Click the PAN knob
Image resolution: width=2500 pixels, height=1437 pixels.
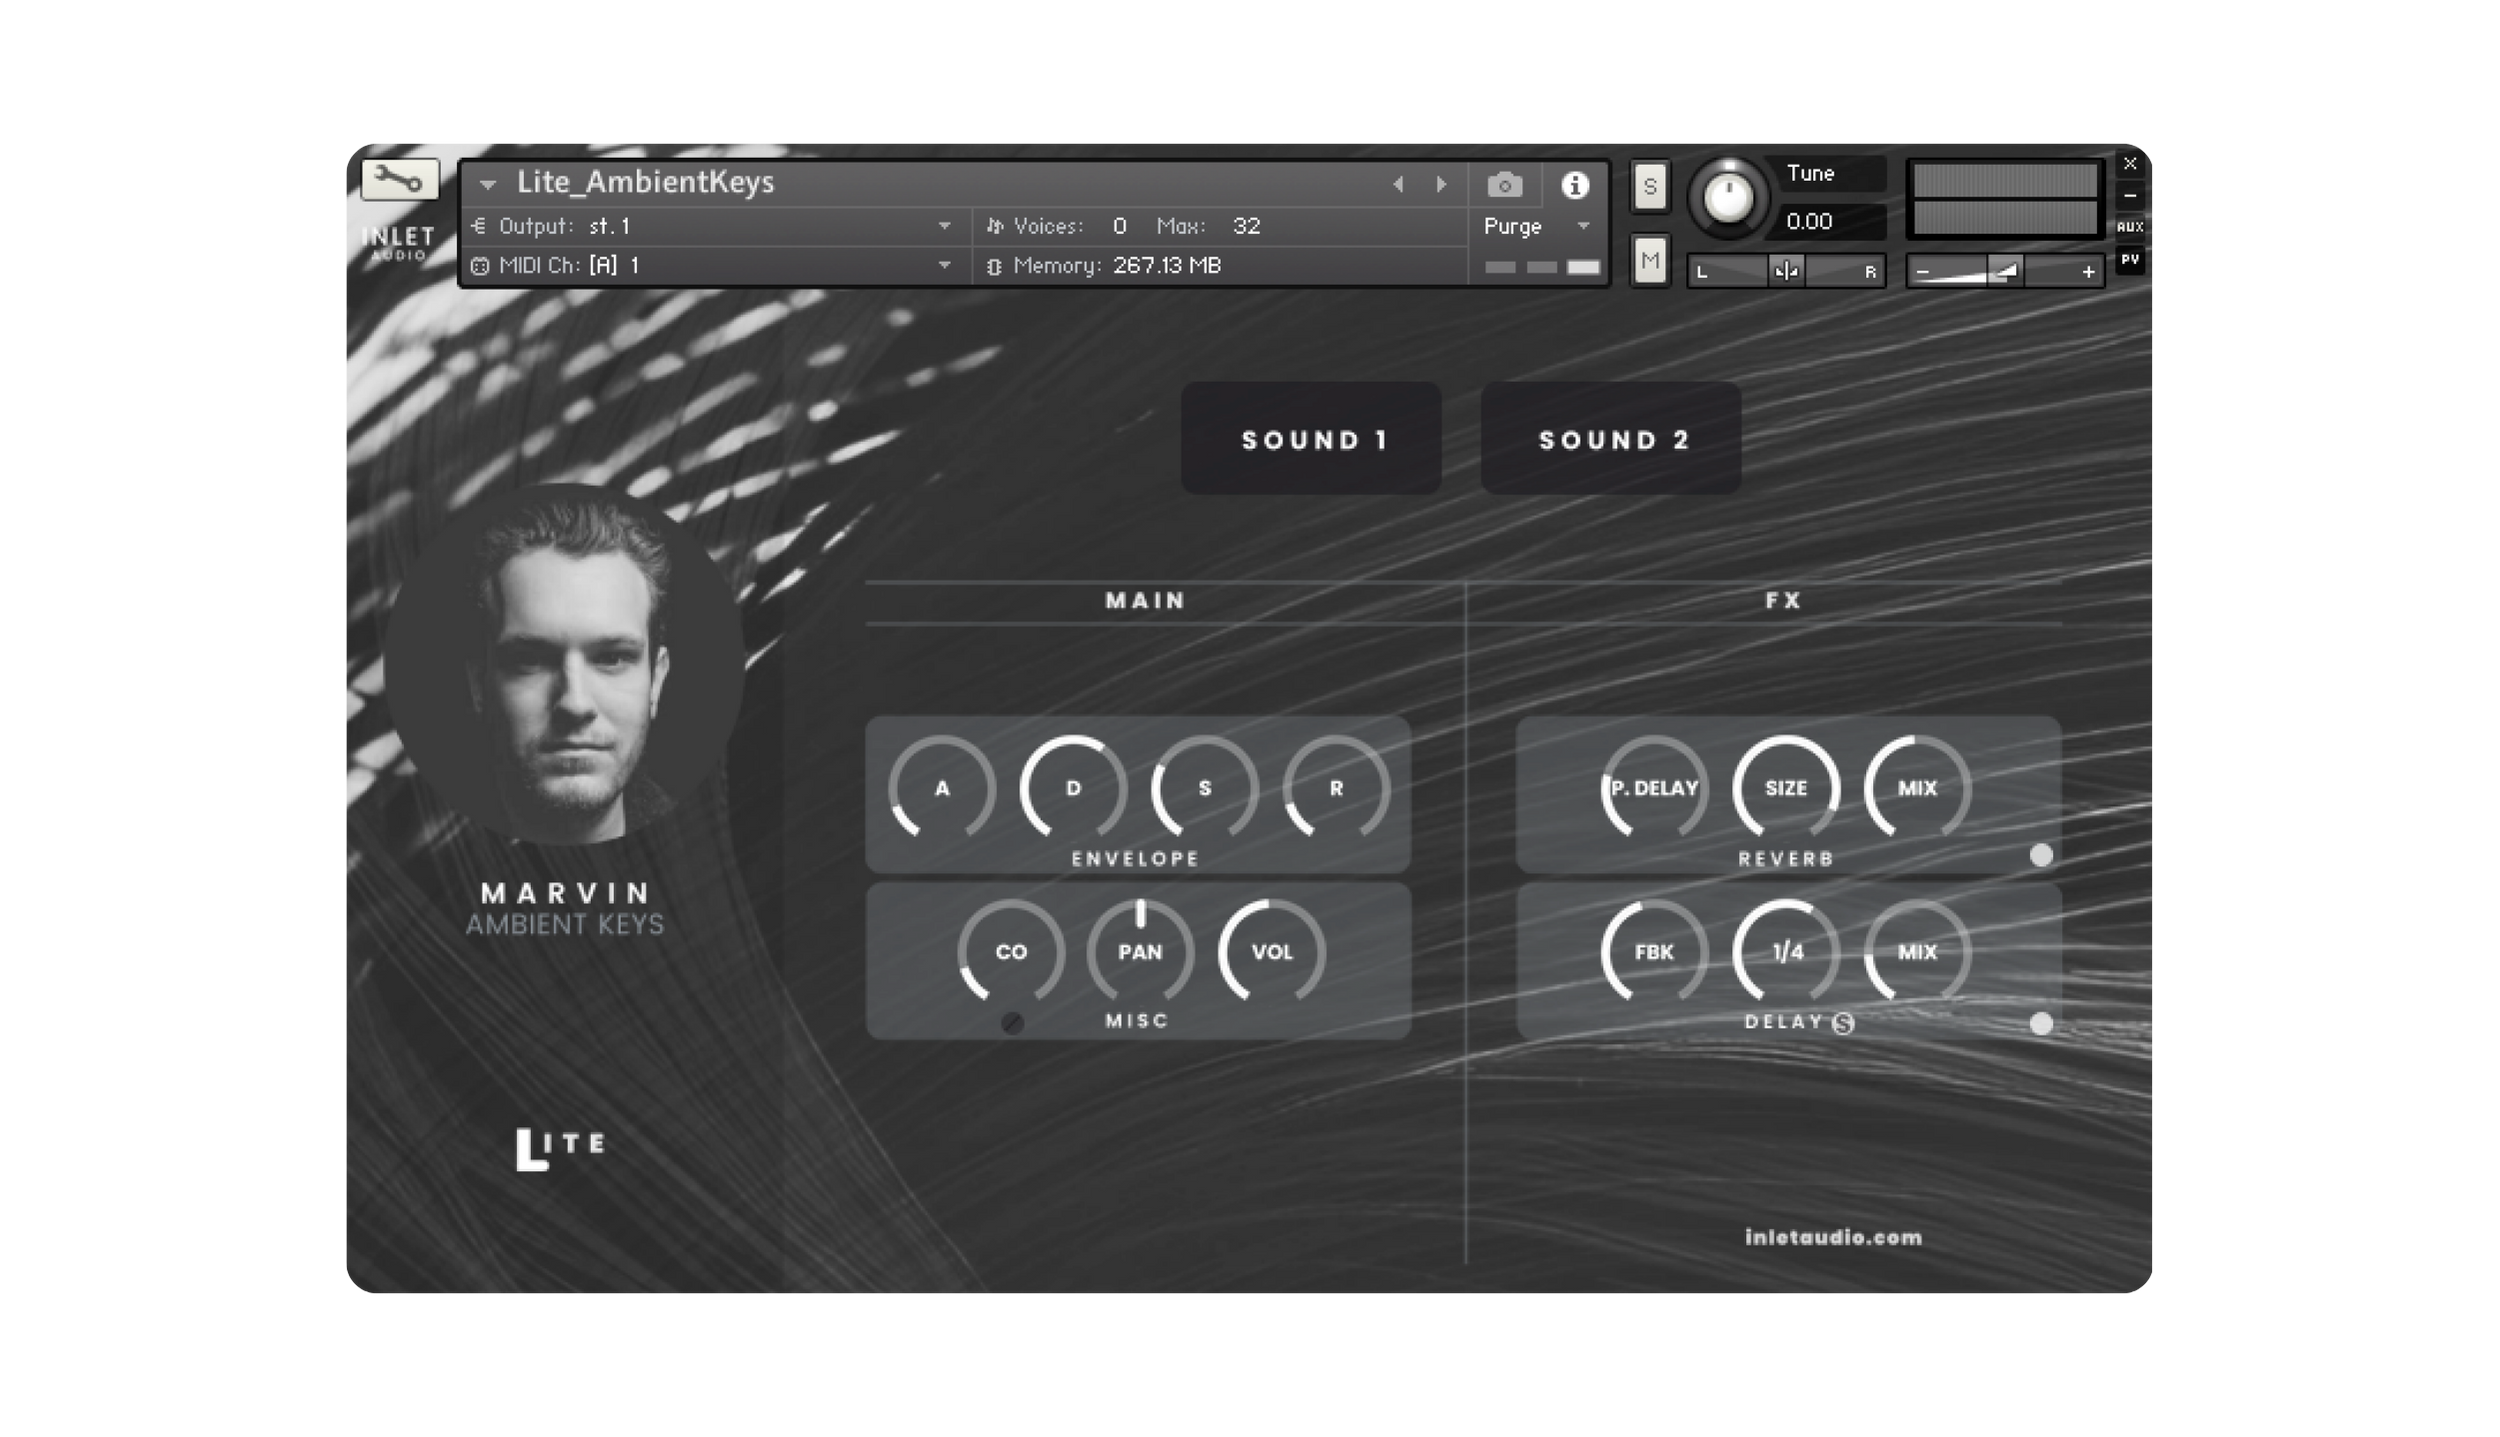click(1140, 951)
